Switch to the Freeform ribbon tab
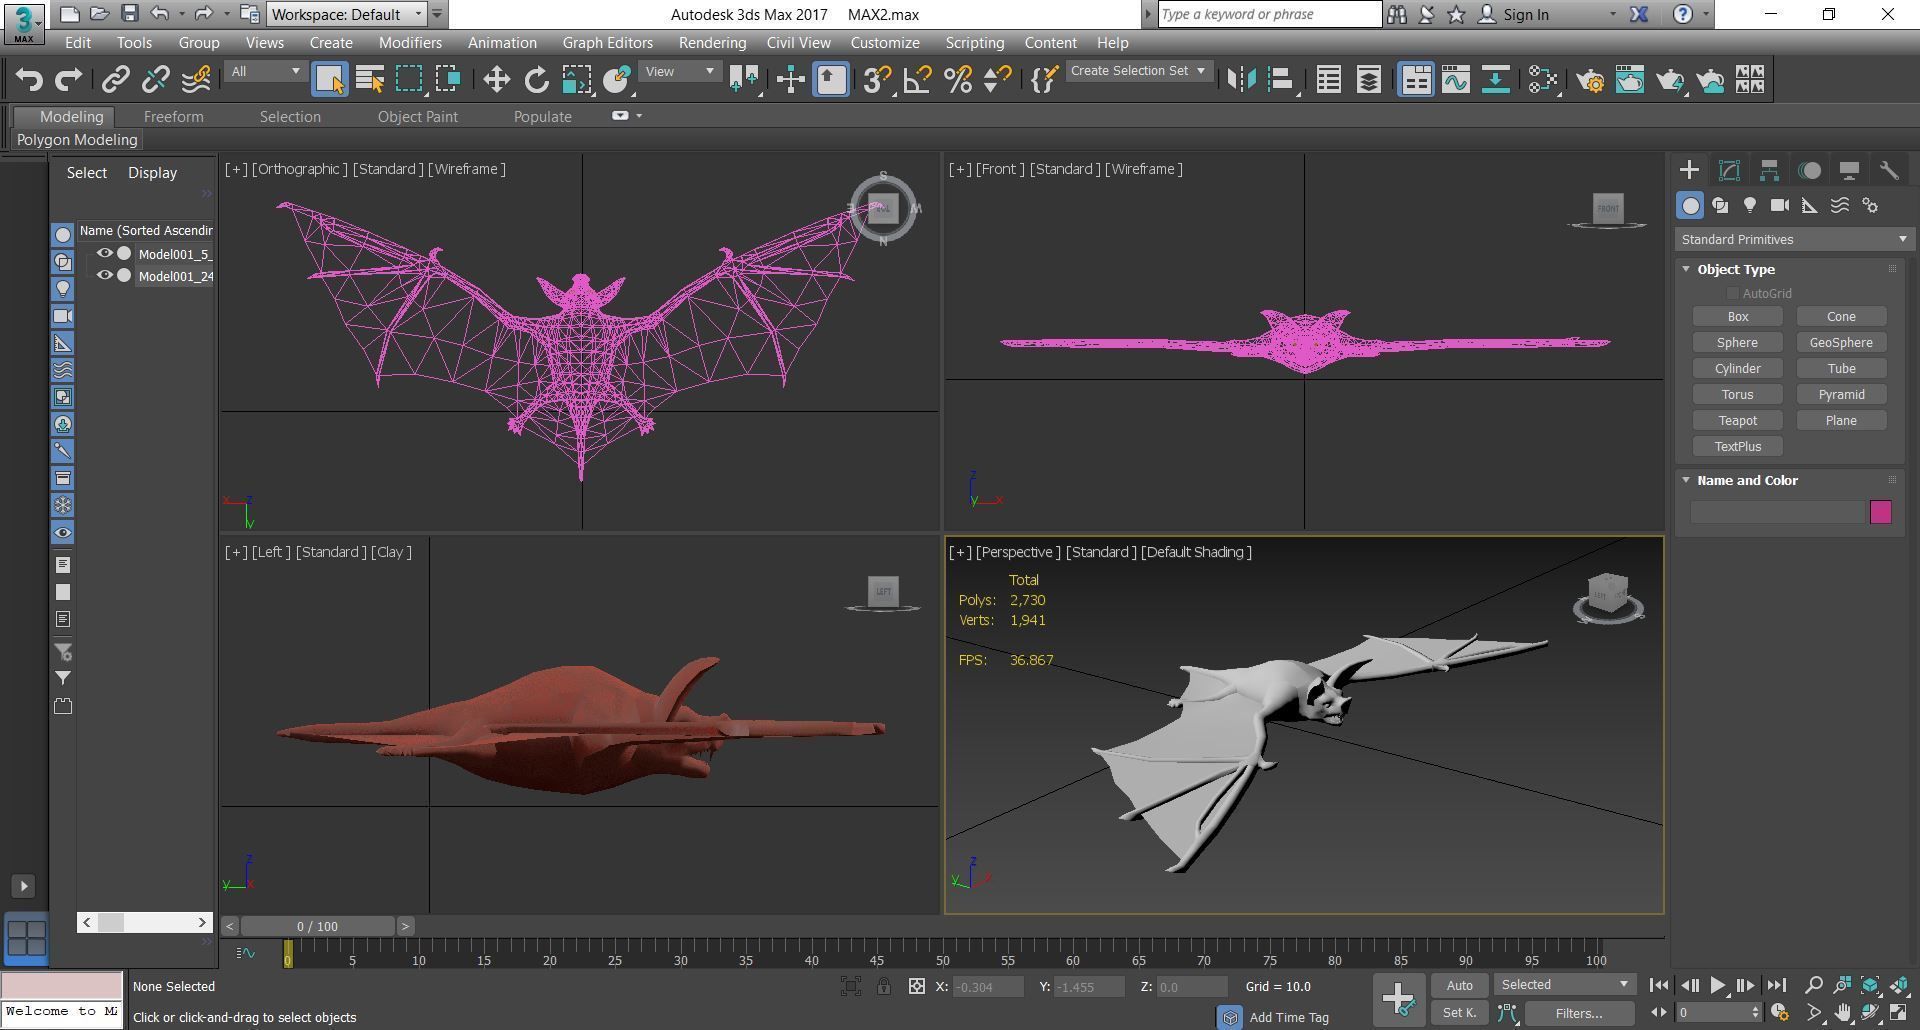1920x1030 pixels. click(x=173, y=117)
